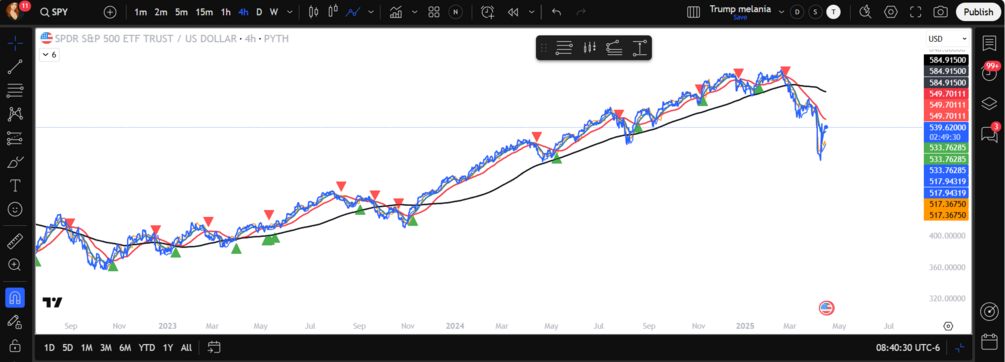Open the go to date calendar icon
Image resolution: width=1005 pixels, height=362 pixels.
[x=214, y=347]
